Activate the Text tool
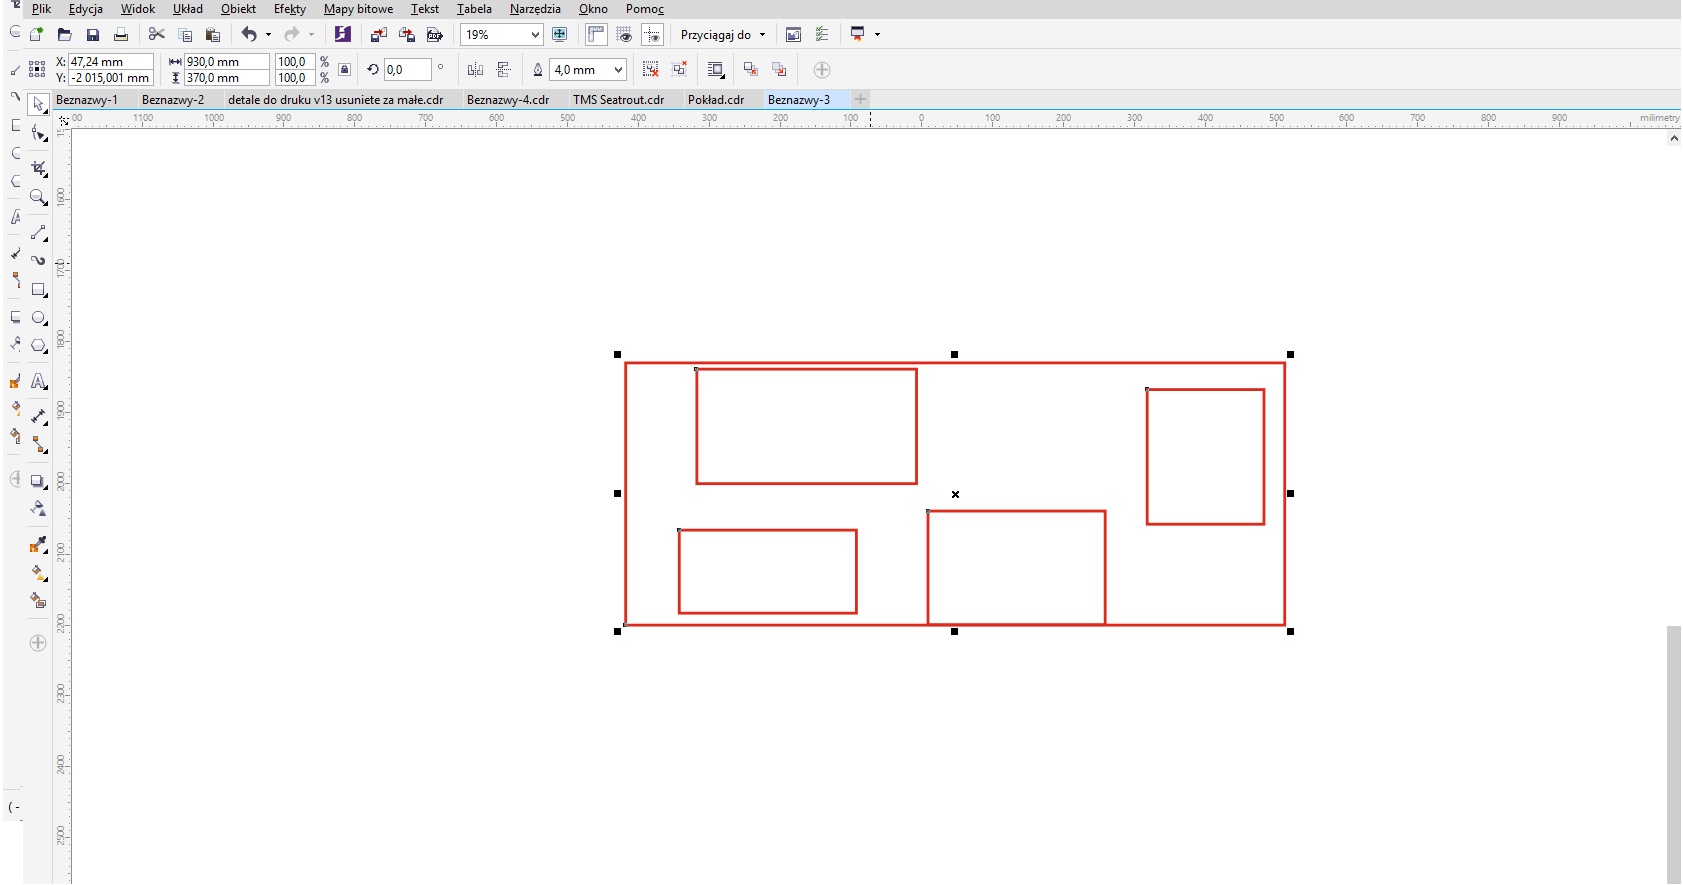This screenshot has width=1683, height=885. [39, 381]
